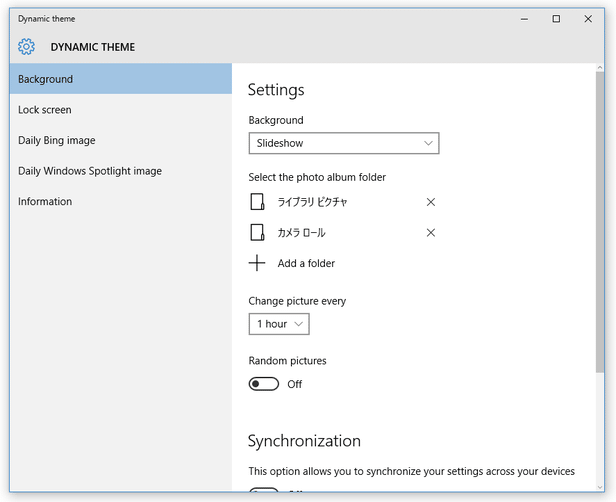Screen dimensions: 616x502
Task: Remove the ライブラリ ピクチャ folder with its X
Action: click(431, 202)
